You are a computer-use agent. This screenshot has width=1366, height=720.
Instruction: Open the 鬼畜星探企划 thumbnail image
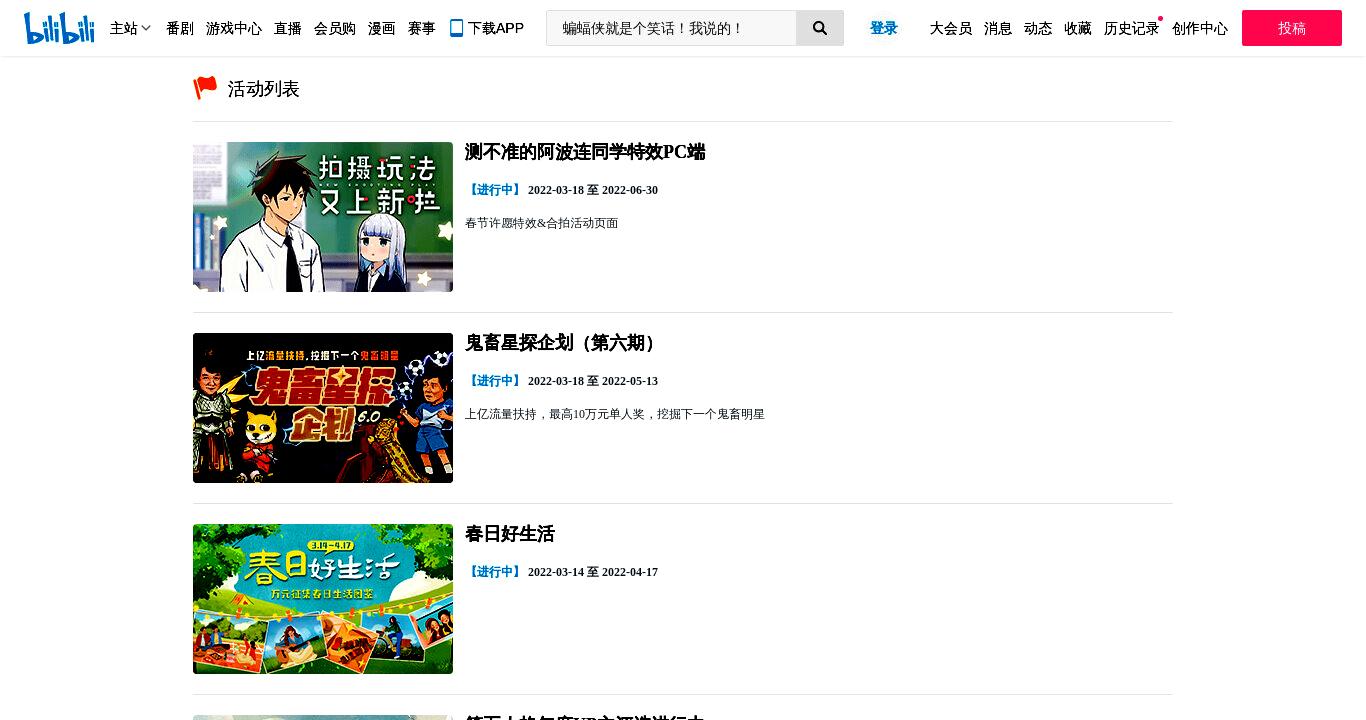[323, 408]
